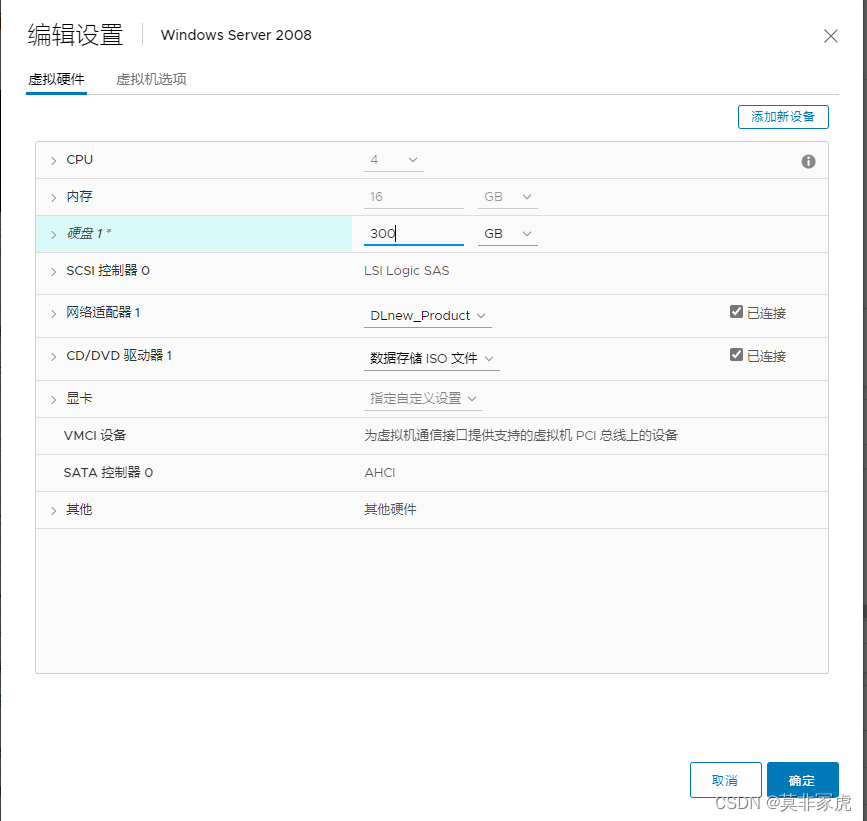Open the 数据存储 ISO 文件 dropdown
Viewport: 867px width, 821px height.
pos(432,358)
